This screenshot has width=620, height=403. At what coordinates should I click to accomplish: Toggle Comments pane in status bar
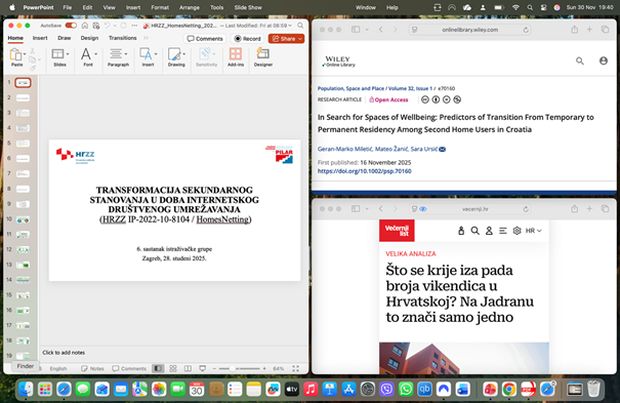pos(128,369)
